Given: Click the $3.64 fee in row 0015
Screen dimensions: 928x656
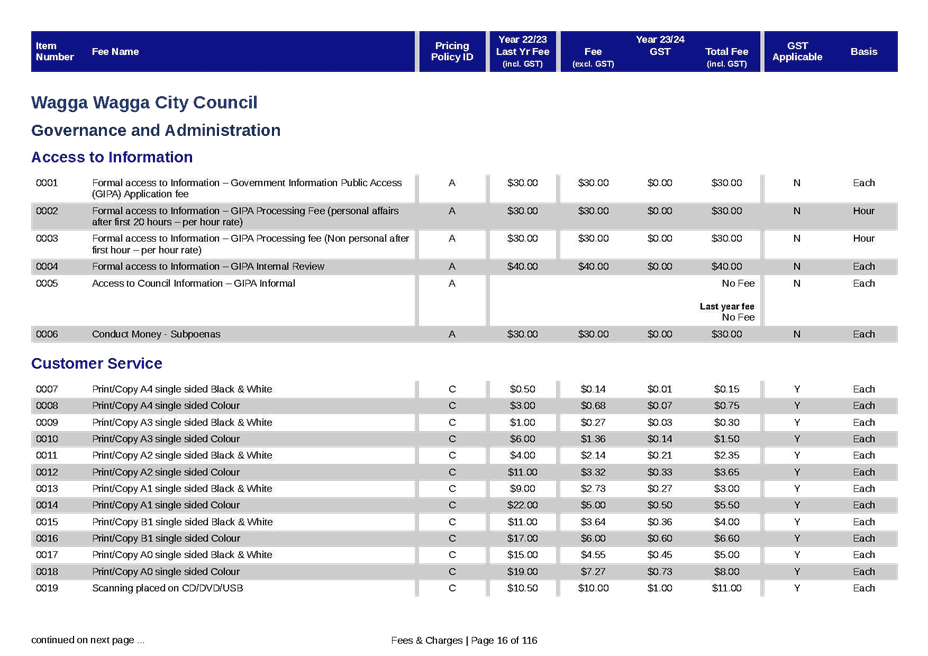Looking at the screenshot, I should point(592,522).
